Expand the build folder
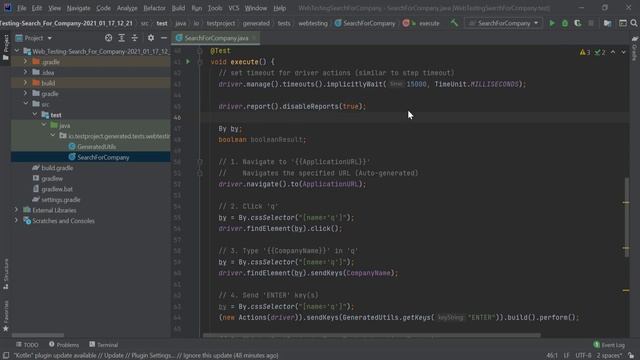Screen dimensions: 640x360 point(25,83)
